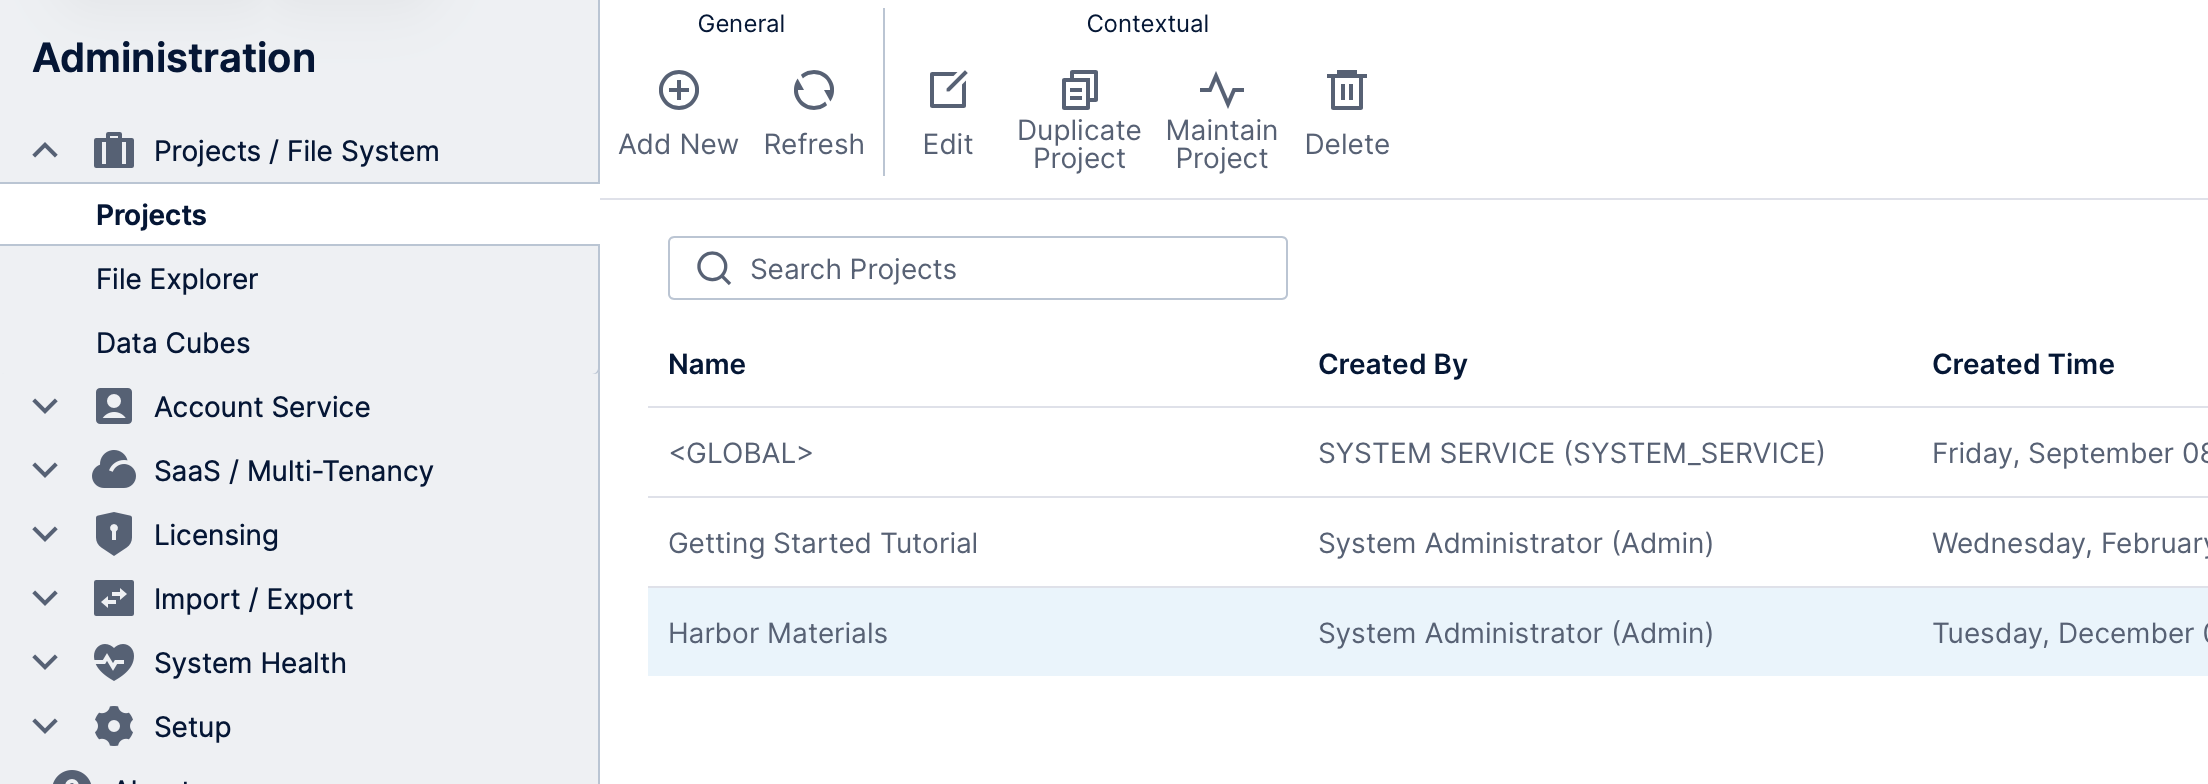Open Data Cubes in sidebar

[x=173, y=343]
